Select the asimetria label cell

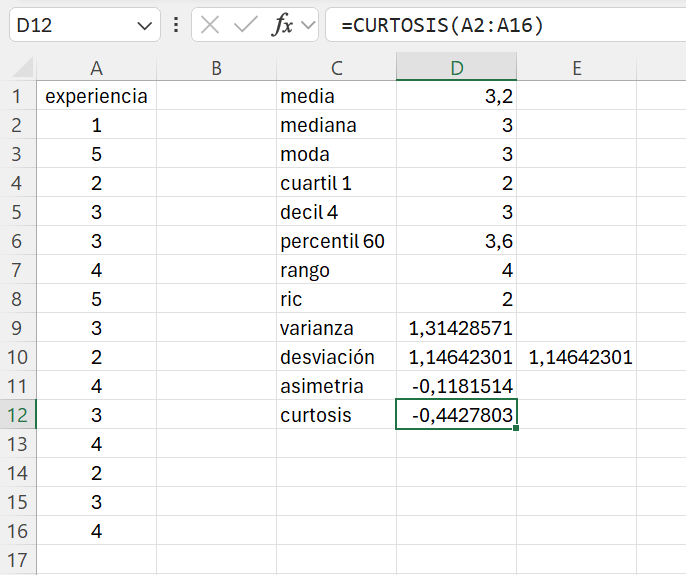tap(336, 387)
